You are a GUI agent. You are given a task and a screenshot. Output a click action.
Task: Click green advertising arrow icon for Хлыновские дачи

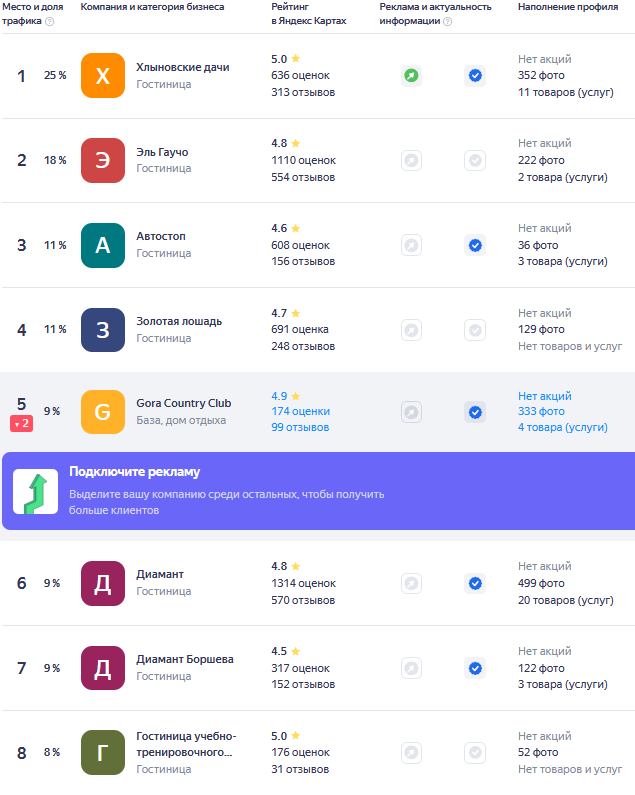(411, 76)
